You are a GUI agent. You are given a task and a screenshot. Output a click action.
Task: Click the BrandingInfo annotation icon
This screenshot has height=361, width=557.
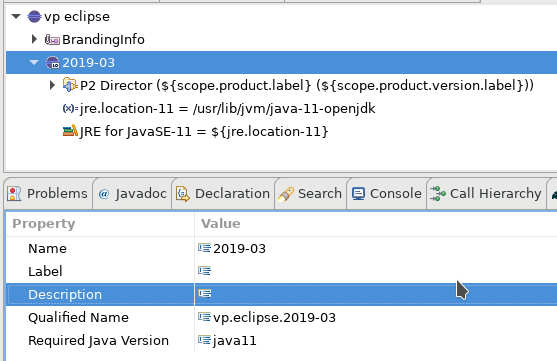[52, 39]
